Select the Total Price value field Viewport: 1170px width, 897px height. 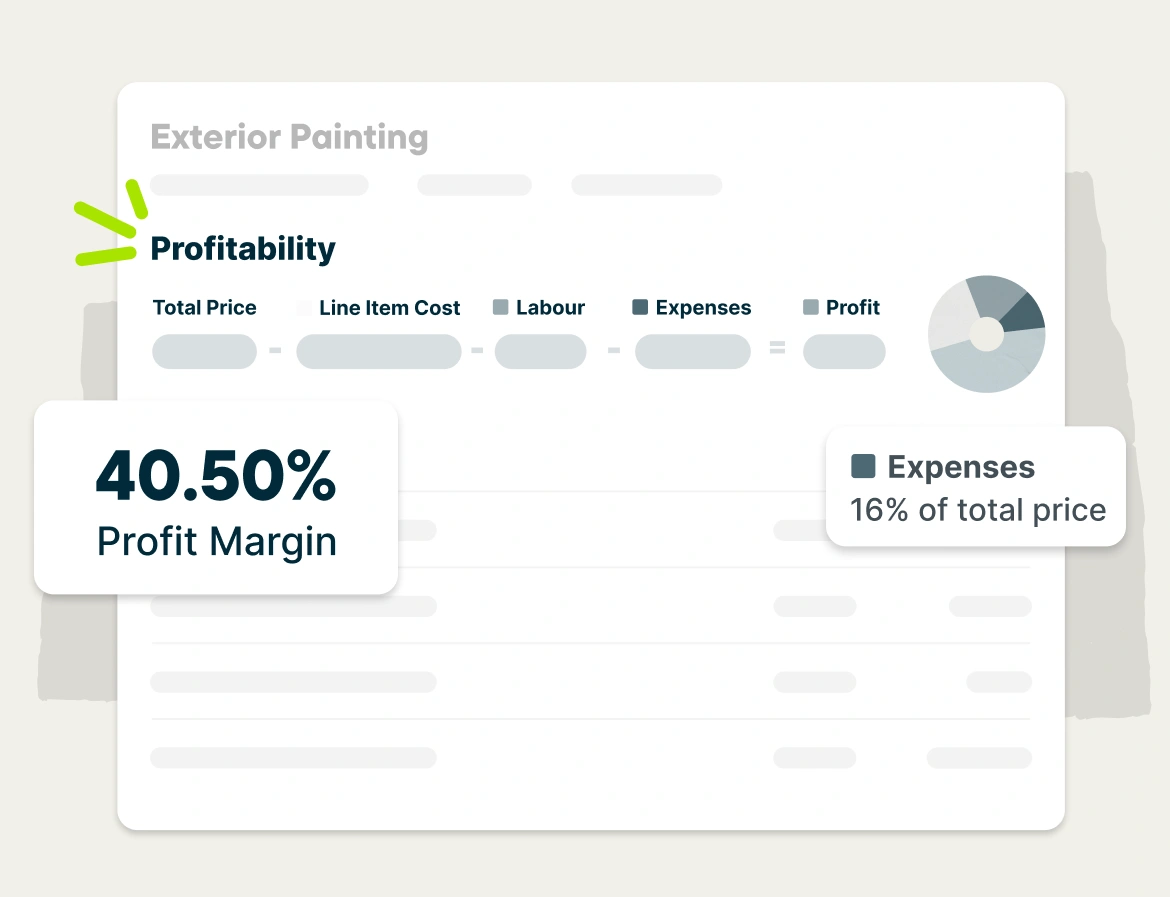point(204,351)
